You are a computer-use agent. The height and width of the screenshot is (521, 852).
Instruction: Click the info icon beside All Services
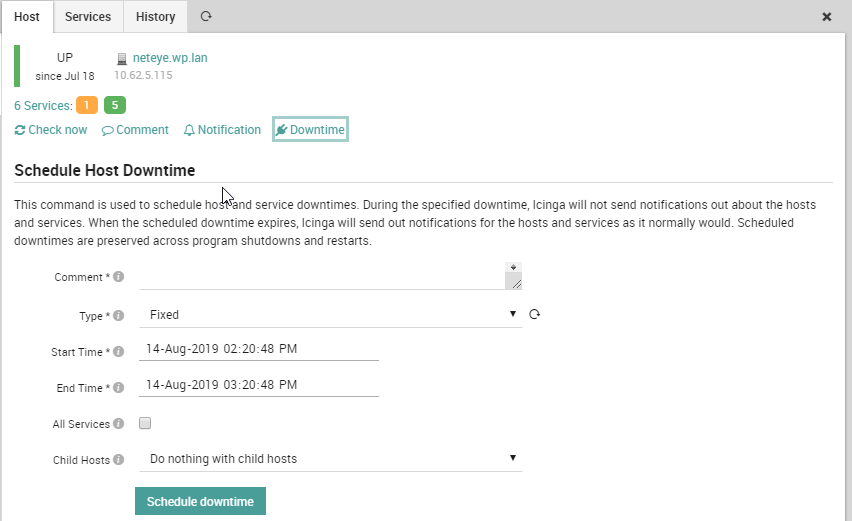tap(118, 423)
